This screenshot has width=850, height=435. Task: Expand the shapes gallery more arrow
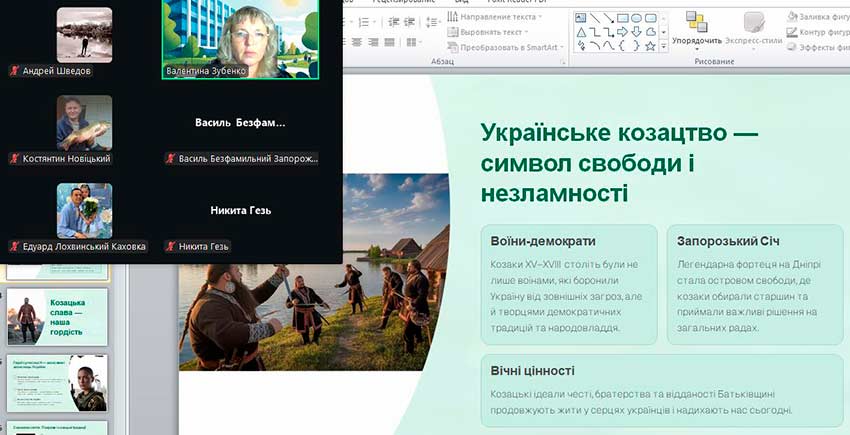coord(663,46)
